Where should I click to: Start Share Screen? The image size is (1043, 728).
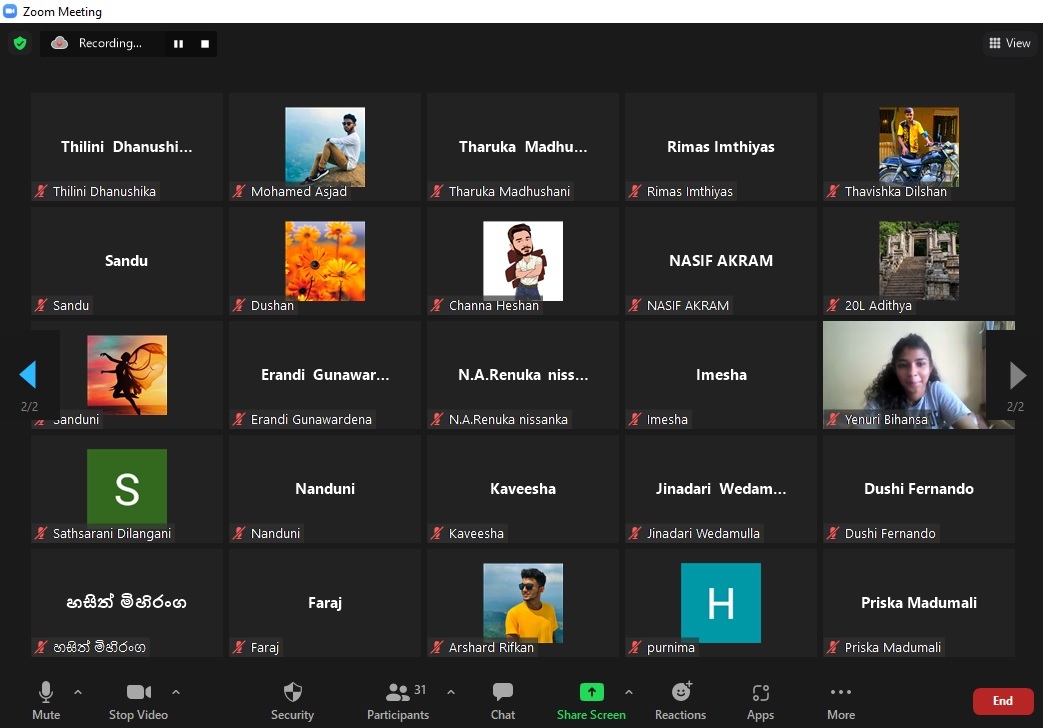[x=591, y=700]
